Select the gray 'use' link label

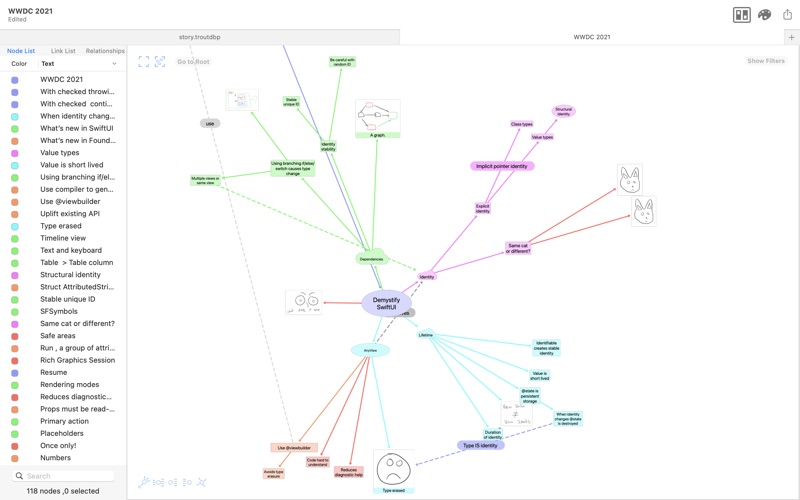(210, 123)
